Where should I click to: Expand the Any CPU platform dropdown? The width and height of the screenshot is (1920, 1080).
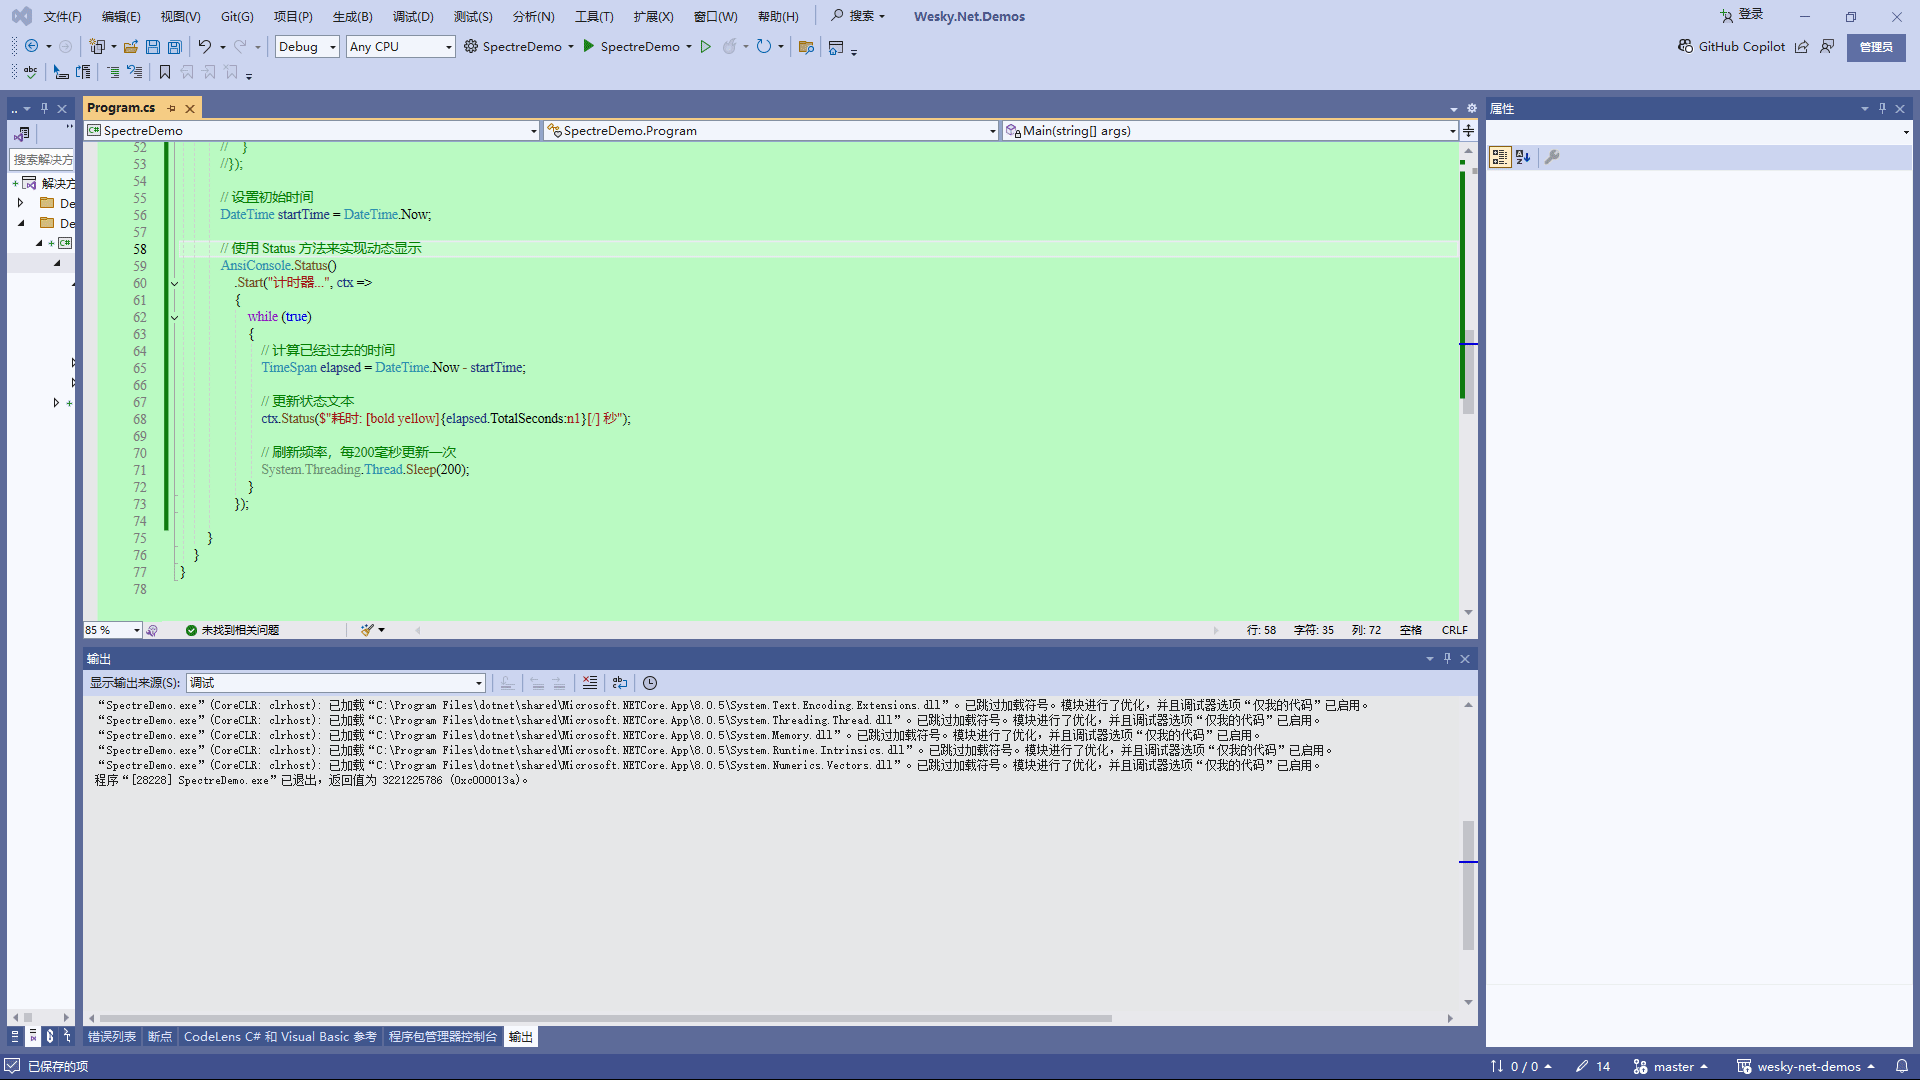pyautogui.click(x=444, y=46)
